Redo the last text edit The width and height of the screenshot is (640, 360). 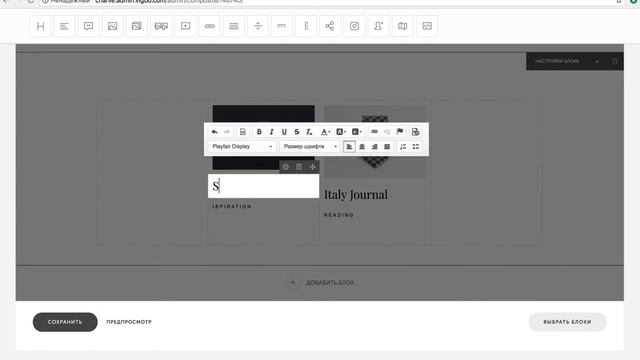pos(227,132)
